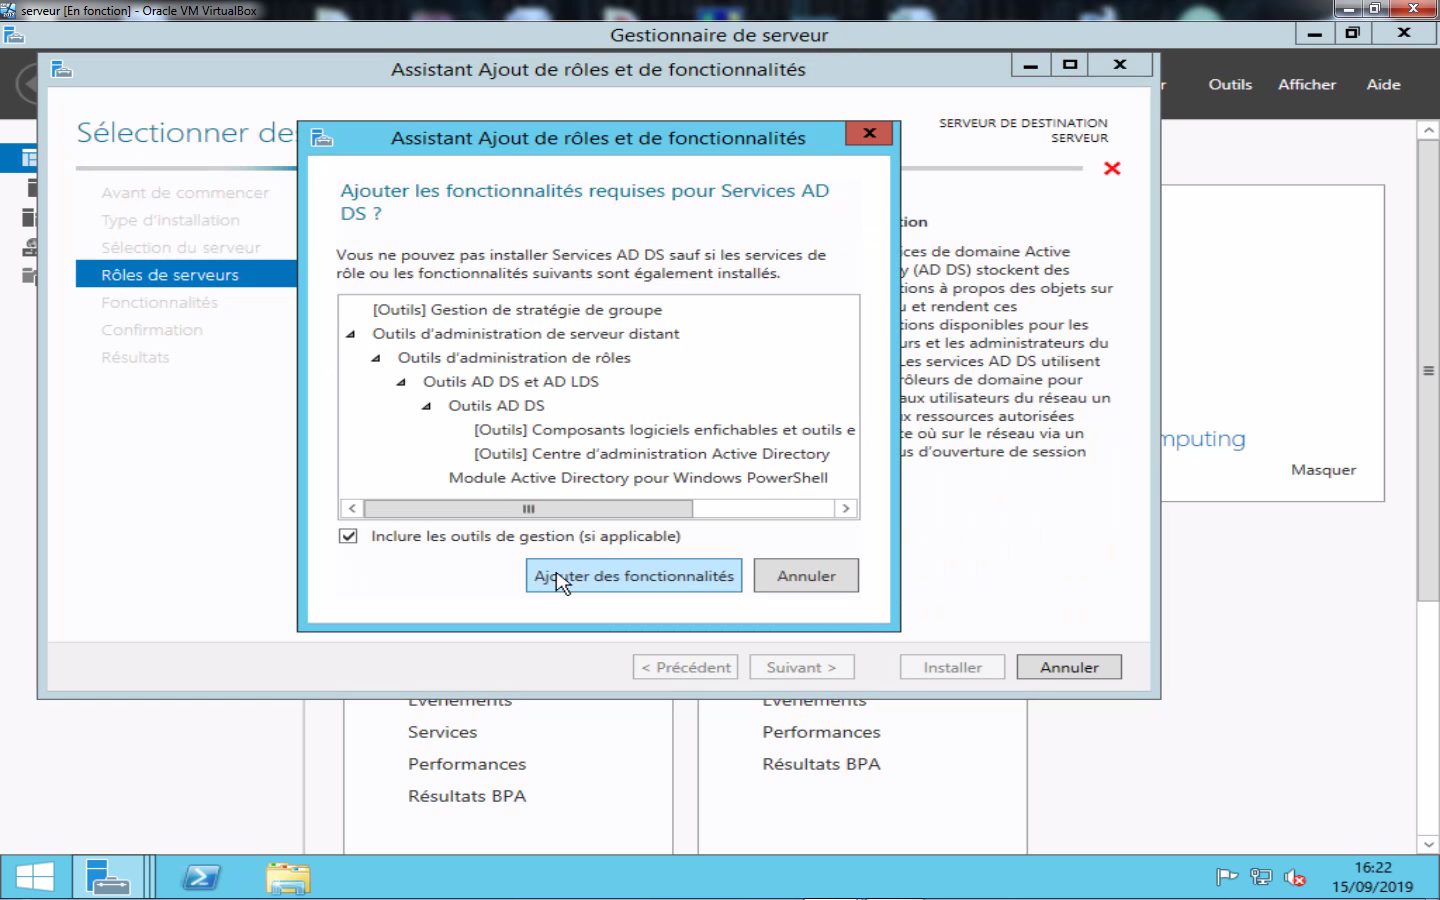
Task: Collapse Outils d'administration de rôles node
Action: (376, 358)
